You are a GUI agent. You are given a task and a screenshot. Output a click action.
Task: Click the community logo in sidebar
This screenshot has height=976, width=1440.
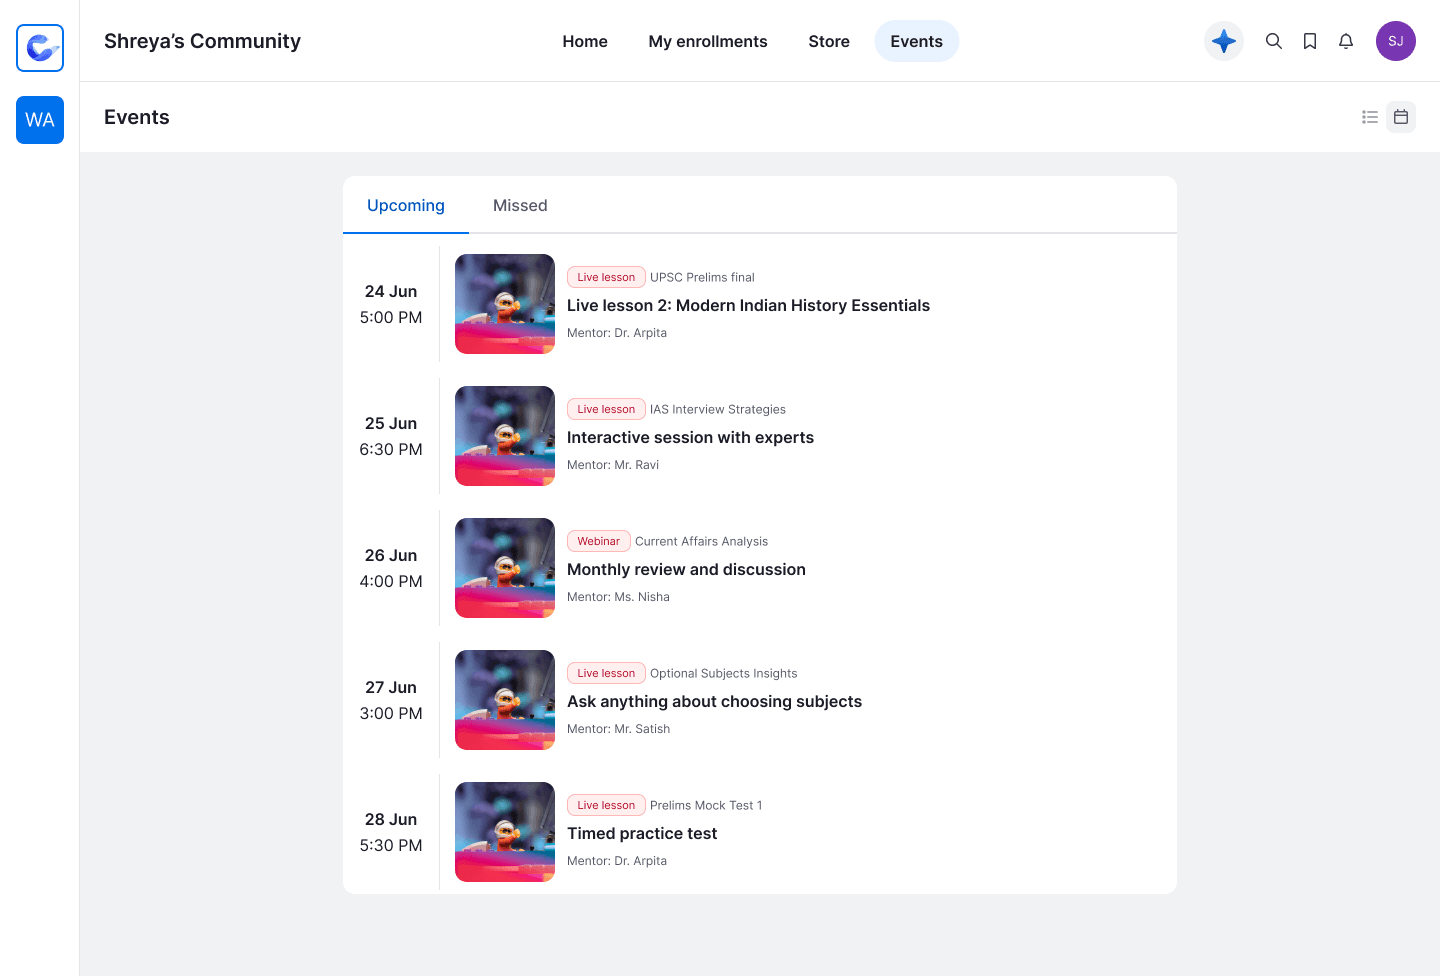(40, 48)
